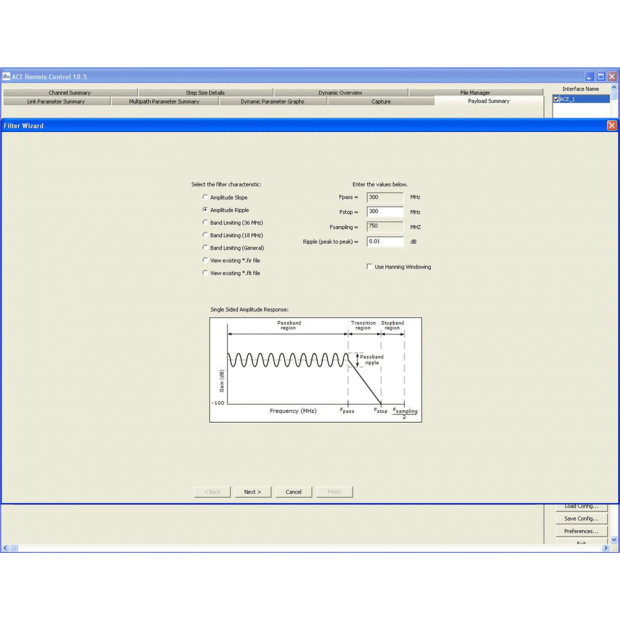This screenshot has width=620, height=620.
Task: Click the horizontal scrollbar's left arrow
Action: click(x=5, y=548)
